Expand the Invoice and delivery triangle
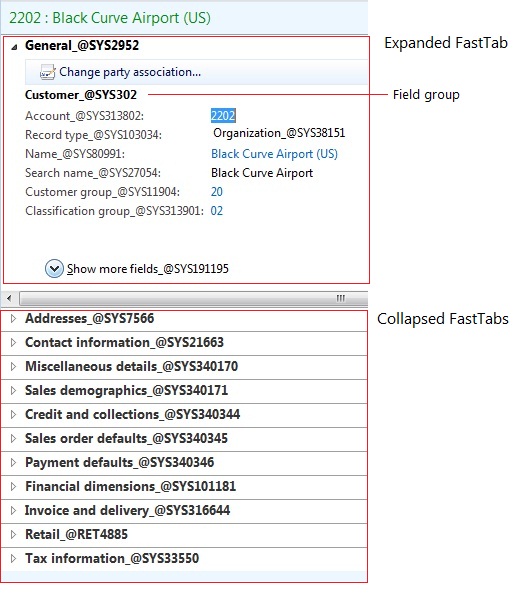 click(13, 511)
